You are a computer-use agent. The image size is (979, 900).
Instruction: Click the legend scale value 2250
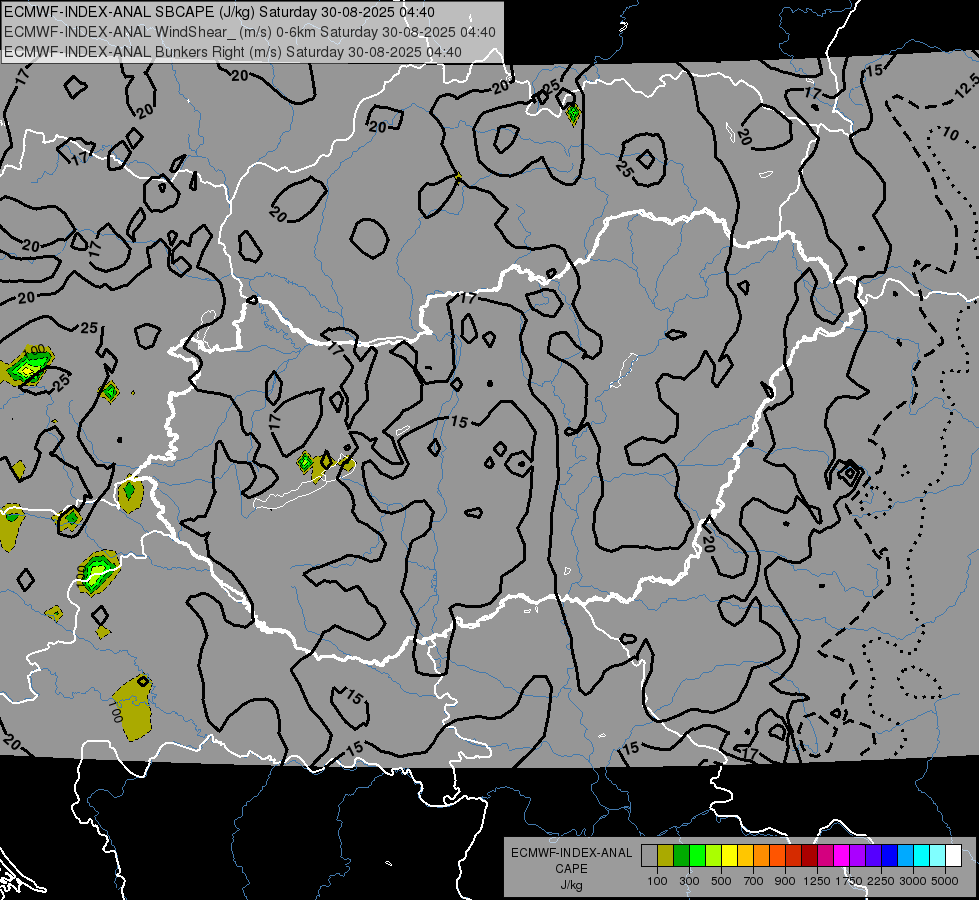pyautogui.click(x=881, y=881)
